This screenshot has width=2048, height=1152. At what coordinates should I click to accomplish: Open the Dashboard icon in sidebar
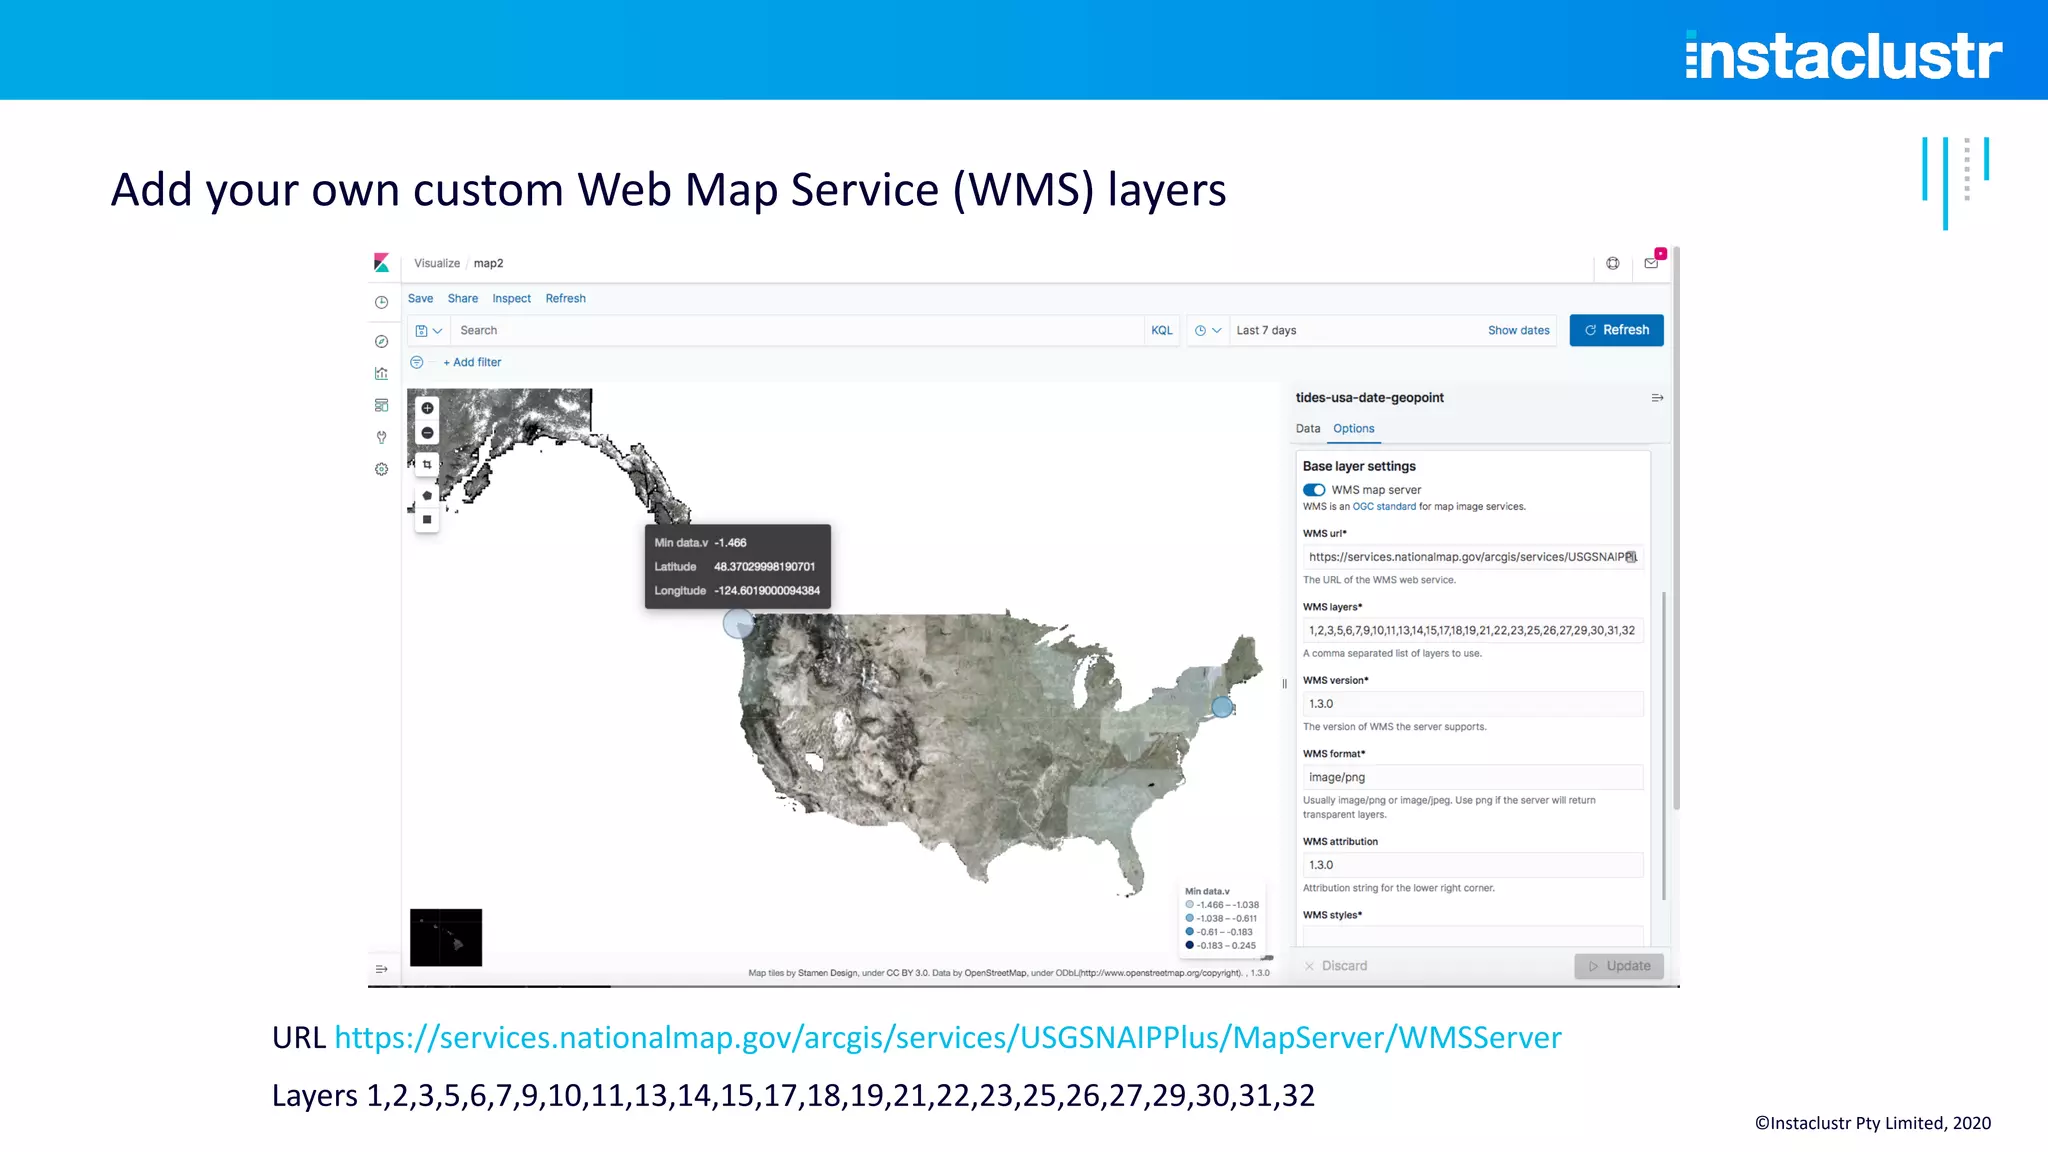click(x=381, y=405)
